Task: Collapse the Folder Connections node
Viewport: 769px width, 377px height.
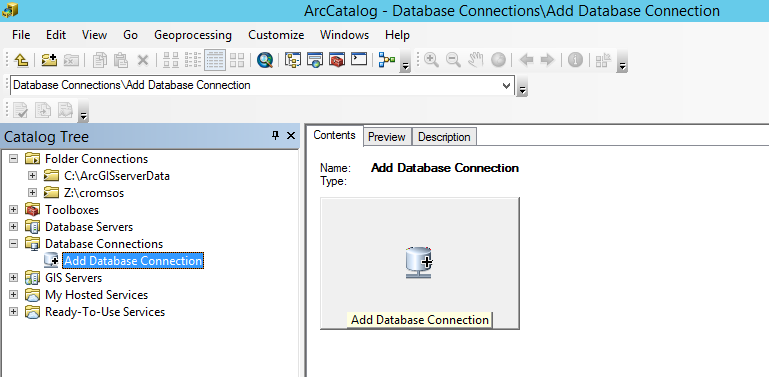Action: [x=14, y=159]
